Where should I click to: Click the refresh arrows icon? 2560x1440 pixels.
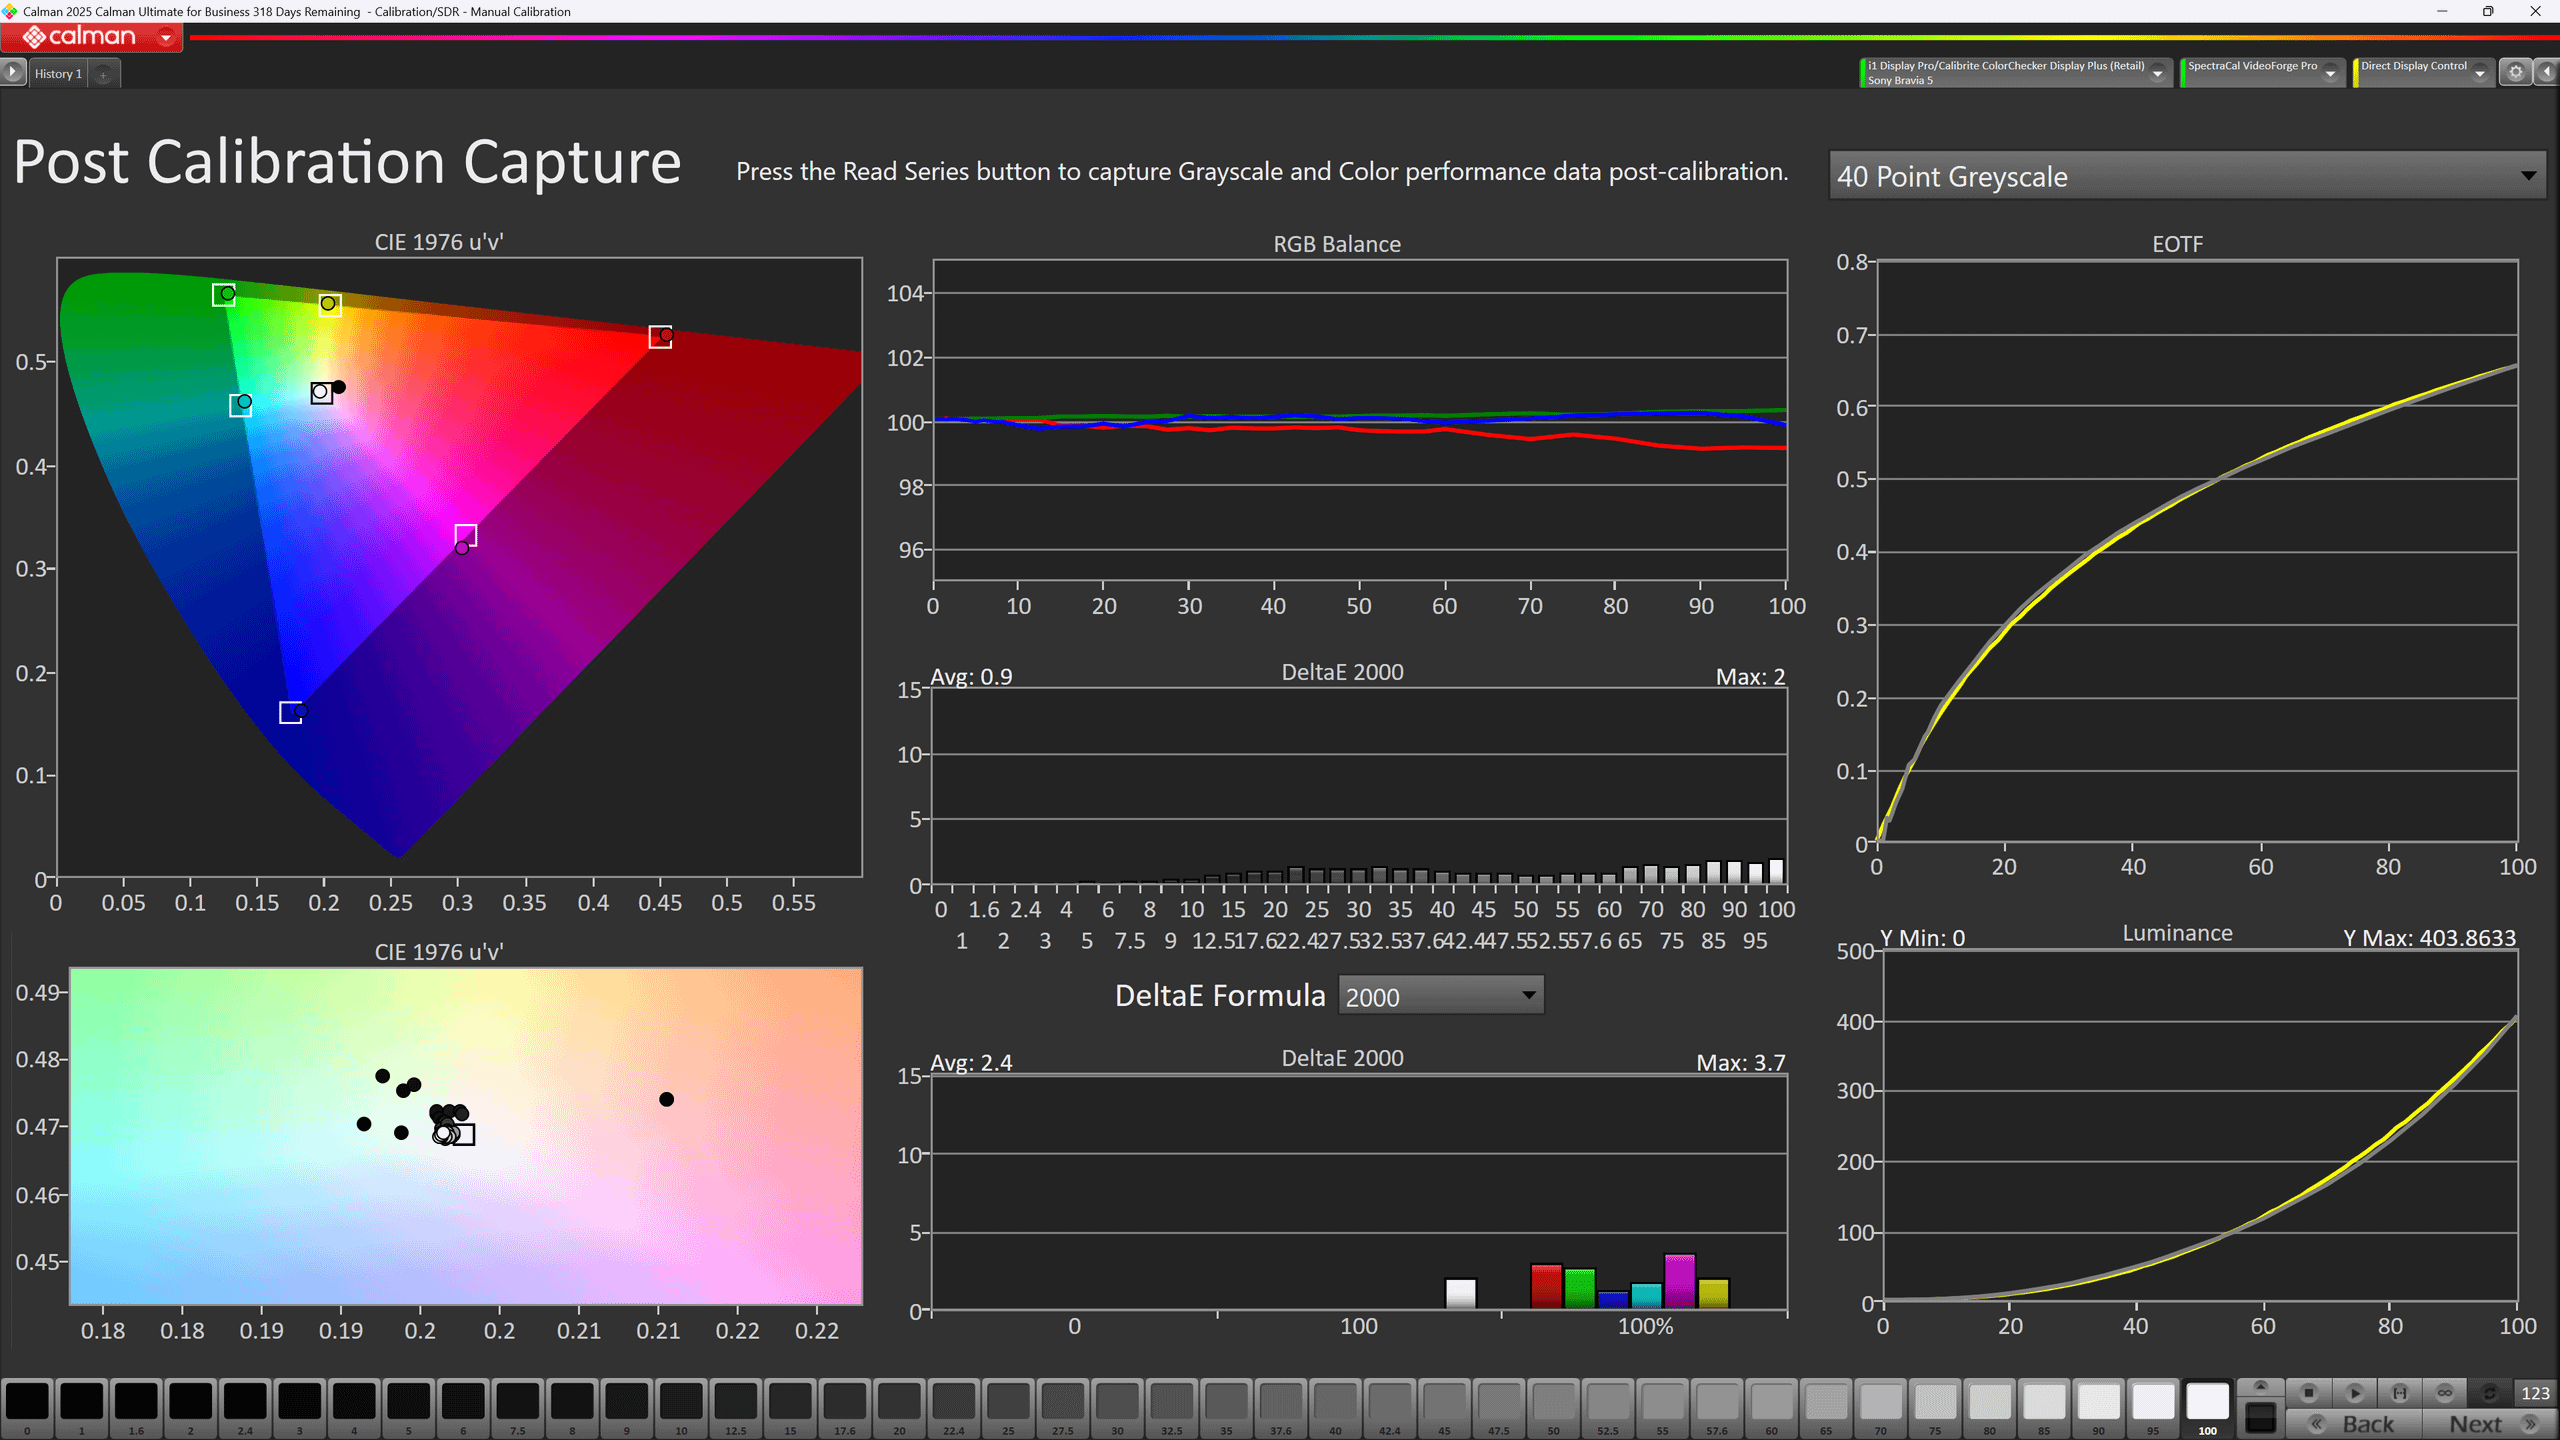[x=2490, y=1393]
